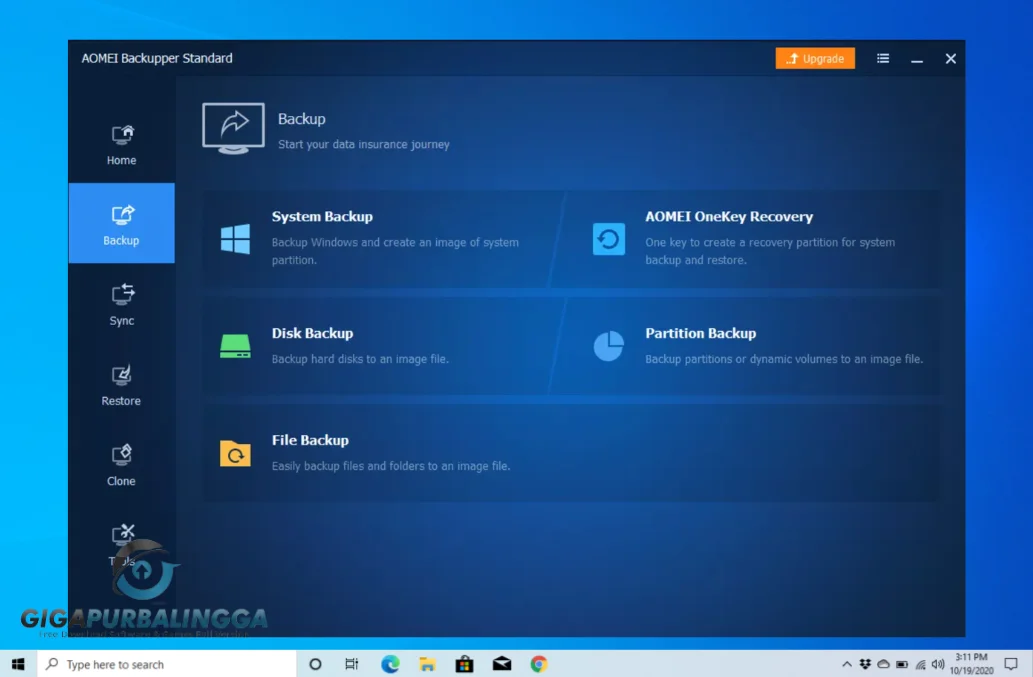The width and height of the screenshot is (1033, 677).
Task: Minimize the AOMEI Backupper window
Action: (x=917, y=59)
